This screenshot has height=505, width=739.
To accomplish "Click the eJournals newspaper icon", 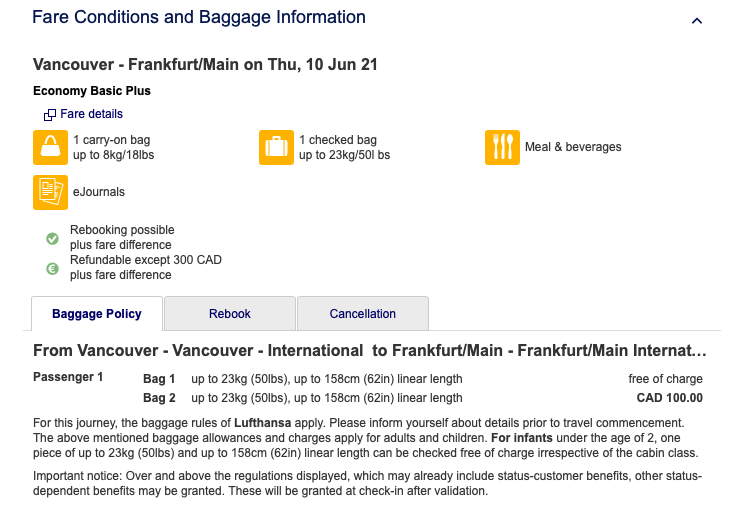I will (x=50, y=192).
